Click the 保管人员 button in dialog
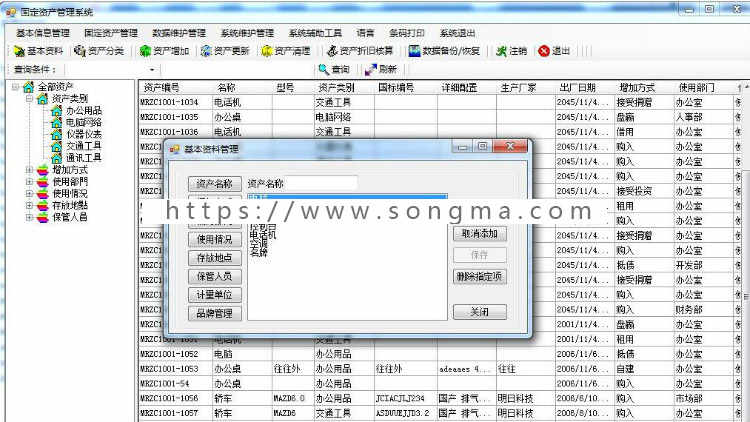Viewport: 750px width, 422px height. [215, 277]
